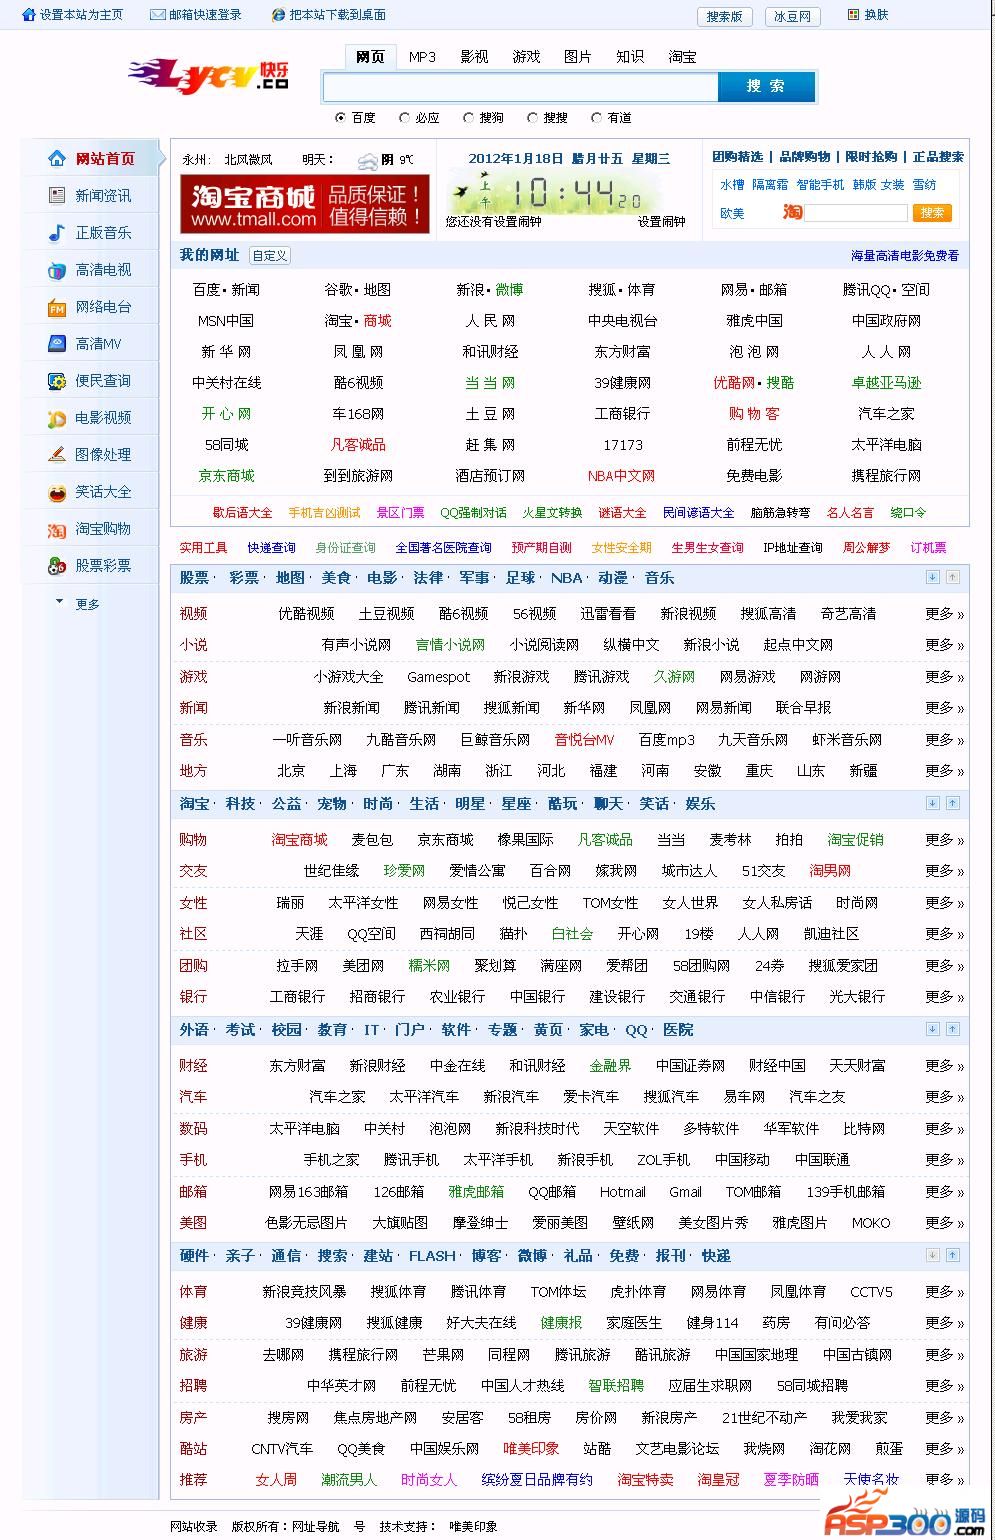Select the 搜搜 search engine radio
The width and height of the screenshot is (995, 1540).
tap(532, 118)
